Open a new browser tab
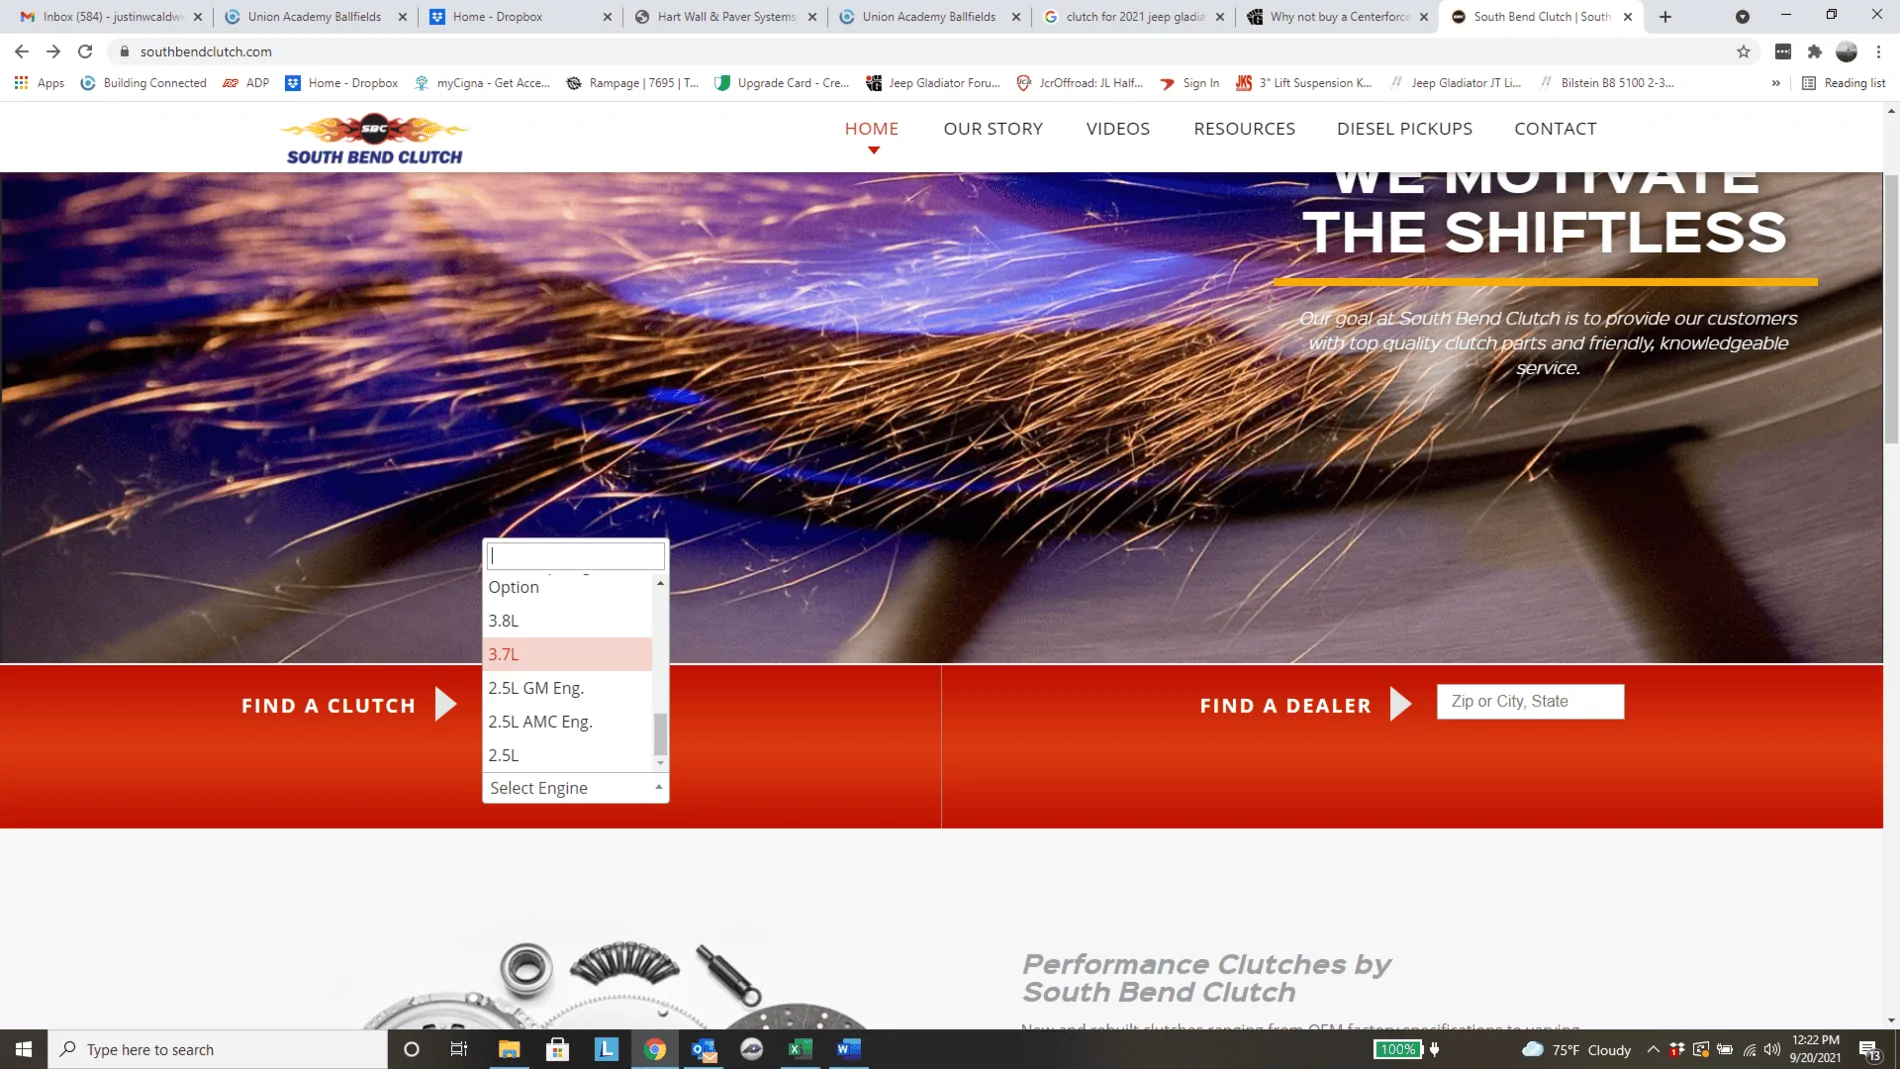 [1665, 16]
